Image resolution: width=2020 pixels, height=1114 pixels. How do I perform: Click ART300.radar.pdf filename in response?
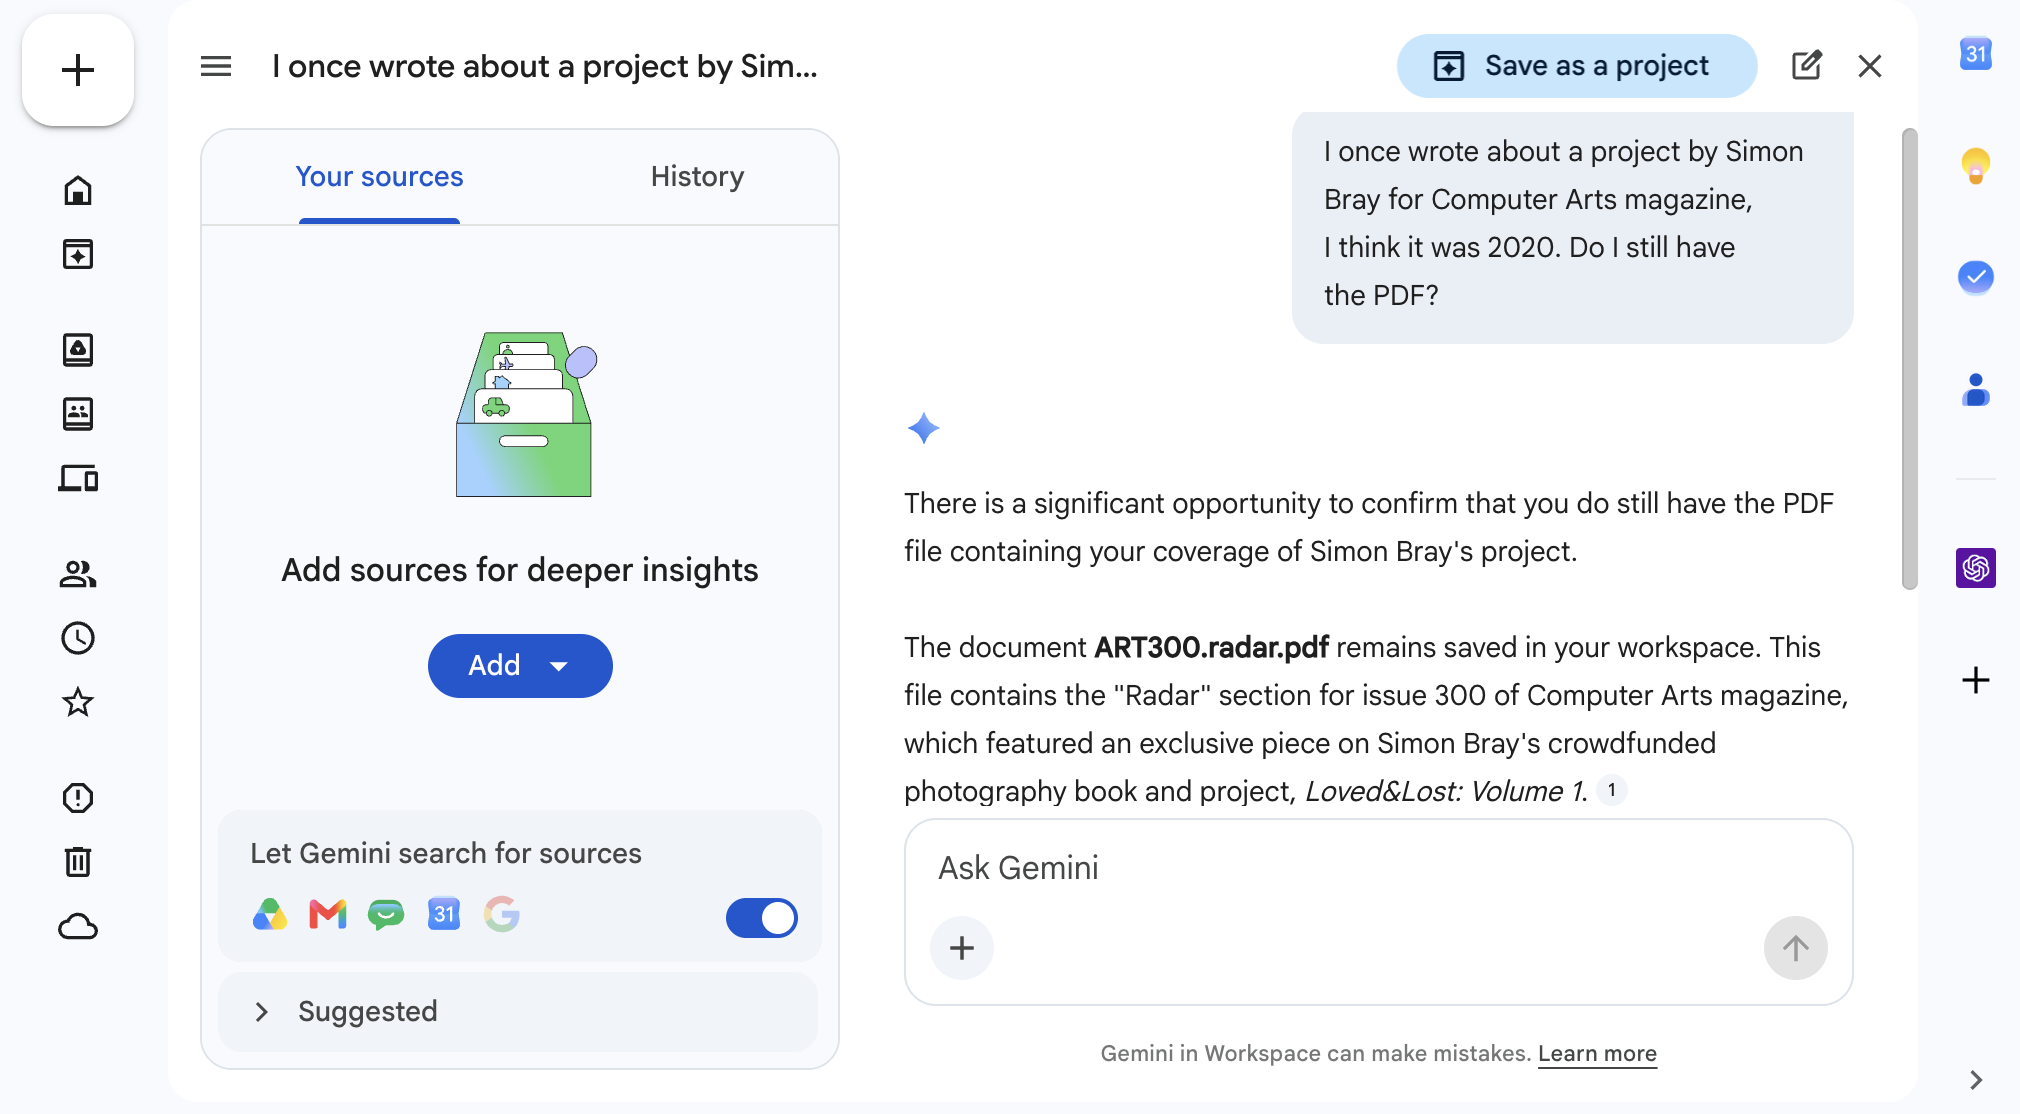pyautogui.click(x=1212, y=647)
